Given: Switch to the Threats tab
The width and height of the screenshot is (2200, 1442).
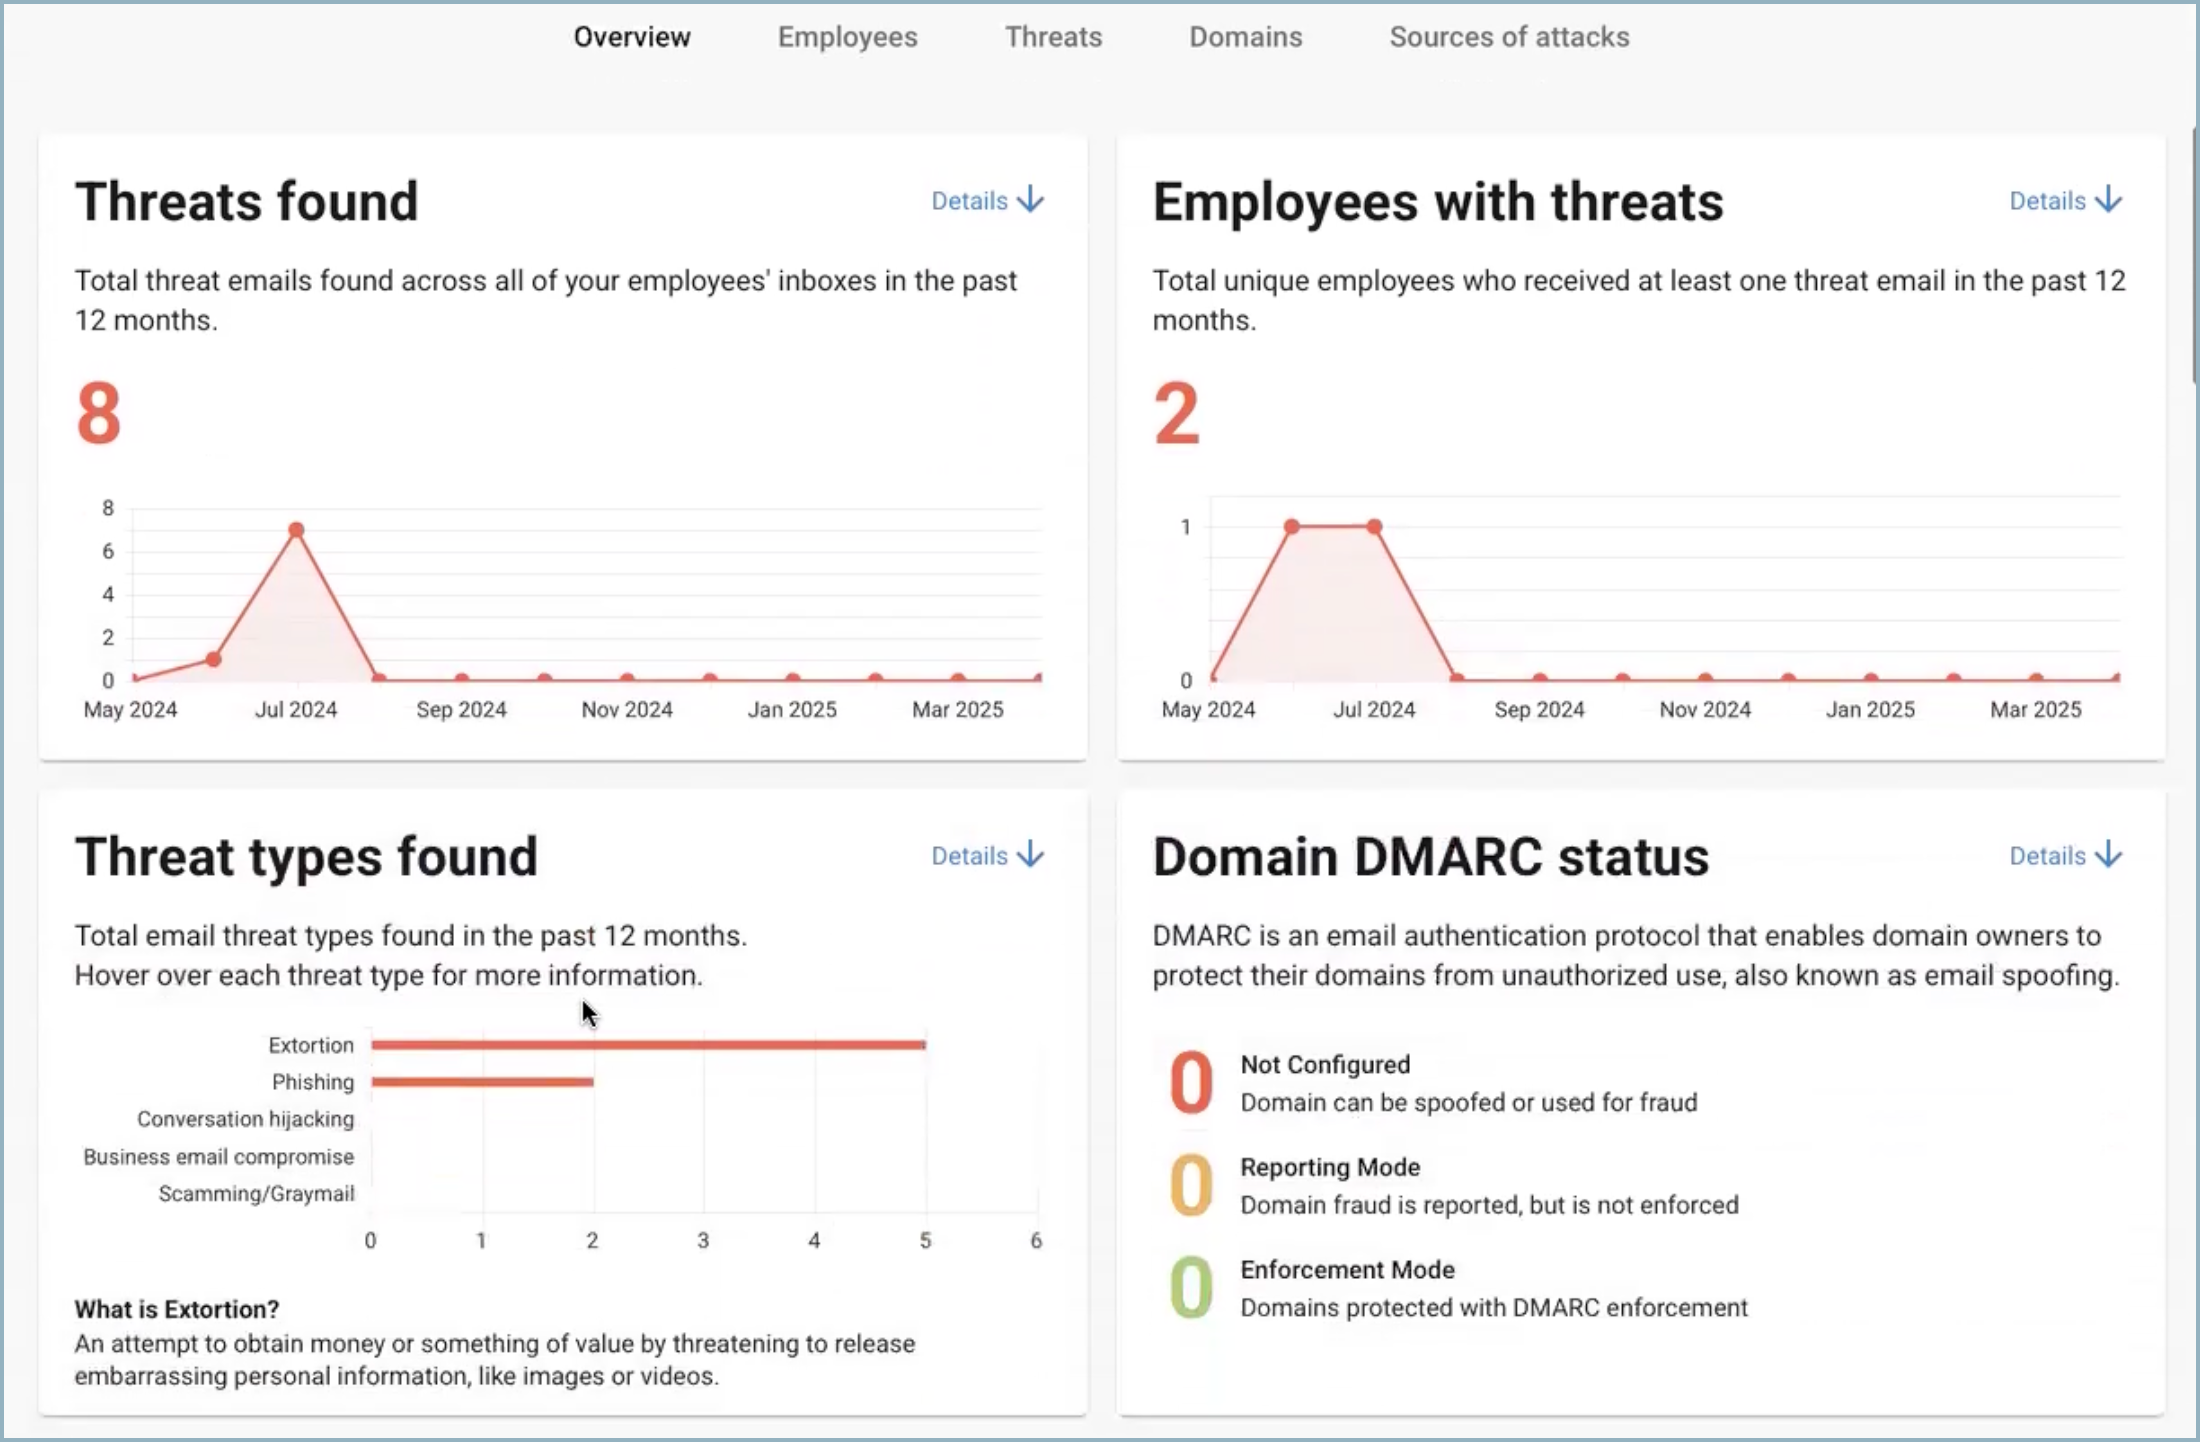Looking at the screenshot, I should [1053, 37].
